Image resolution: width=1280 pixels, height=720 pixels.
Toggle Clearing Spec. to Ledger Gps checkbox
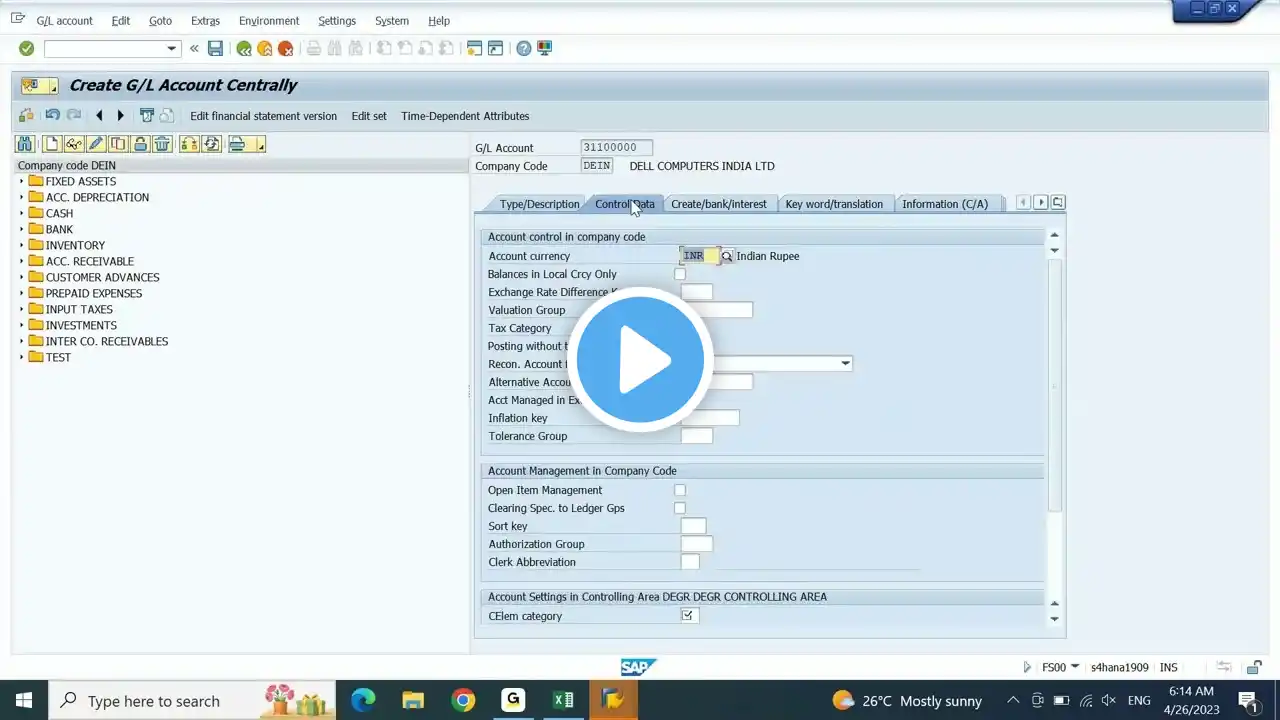[x=680, y=508]
